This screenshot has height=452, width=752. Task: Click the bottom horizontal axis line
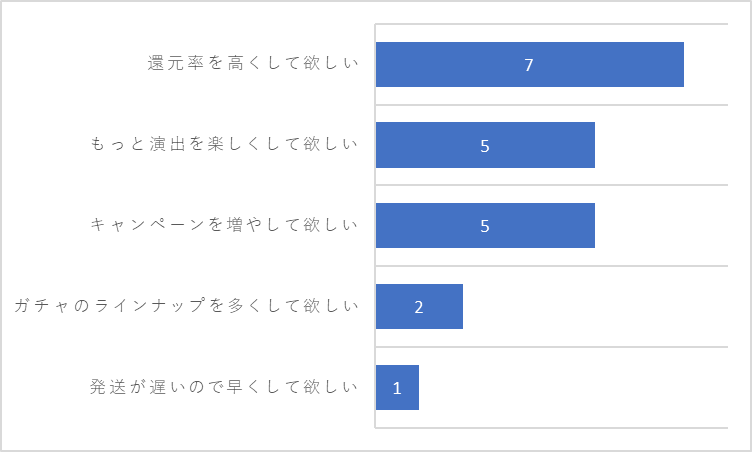pyautogui.click(x=552, y=427)
